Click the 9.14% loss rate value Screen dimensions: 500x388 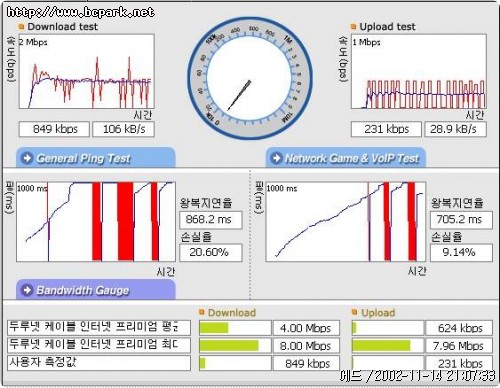click(x=461, y=252)
